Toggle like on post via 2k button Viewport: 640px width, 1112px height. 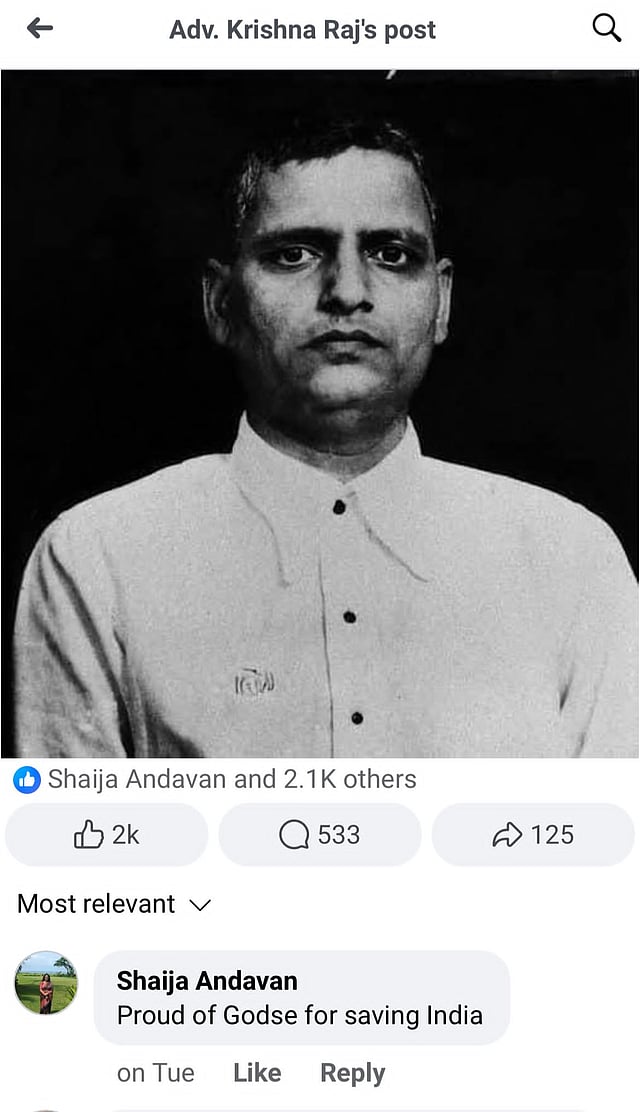106,835
